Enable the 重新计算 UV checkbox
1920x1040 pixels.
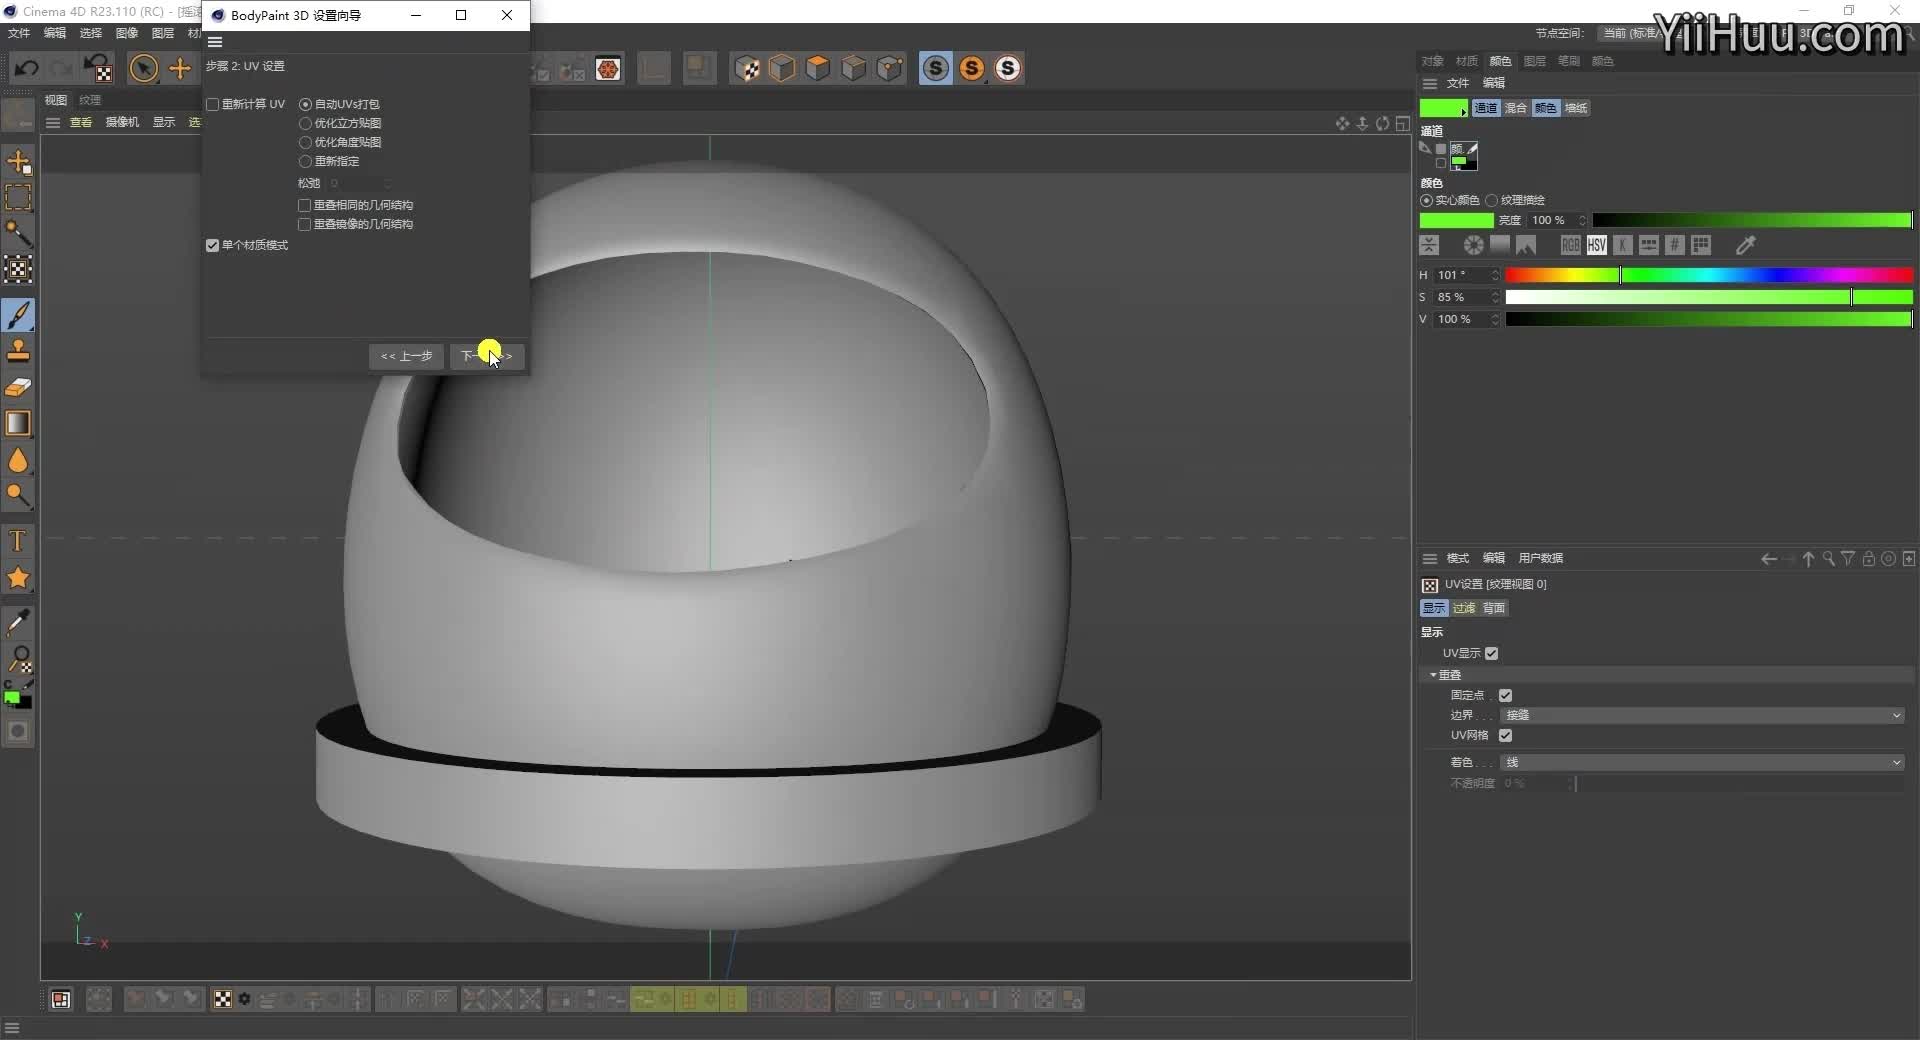[212, 104]
